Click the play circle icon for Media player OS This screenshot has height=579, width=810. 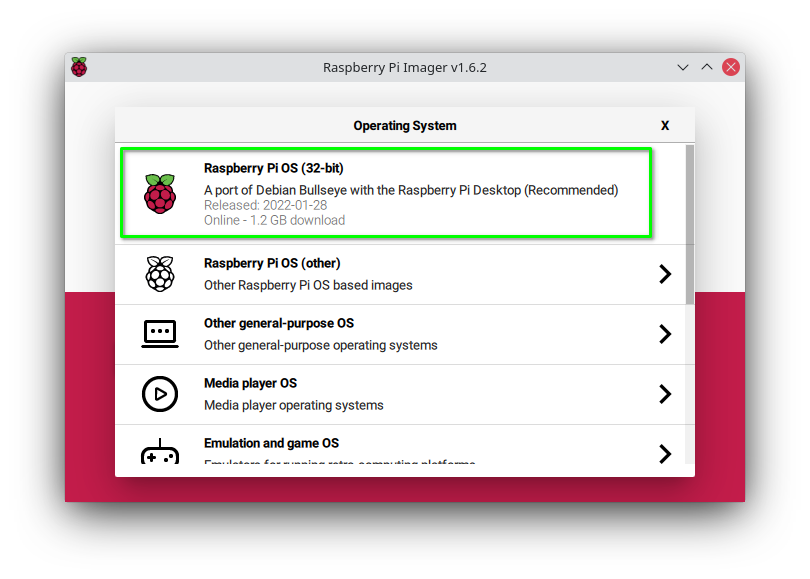(x=160, y=394)
